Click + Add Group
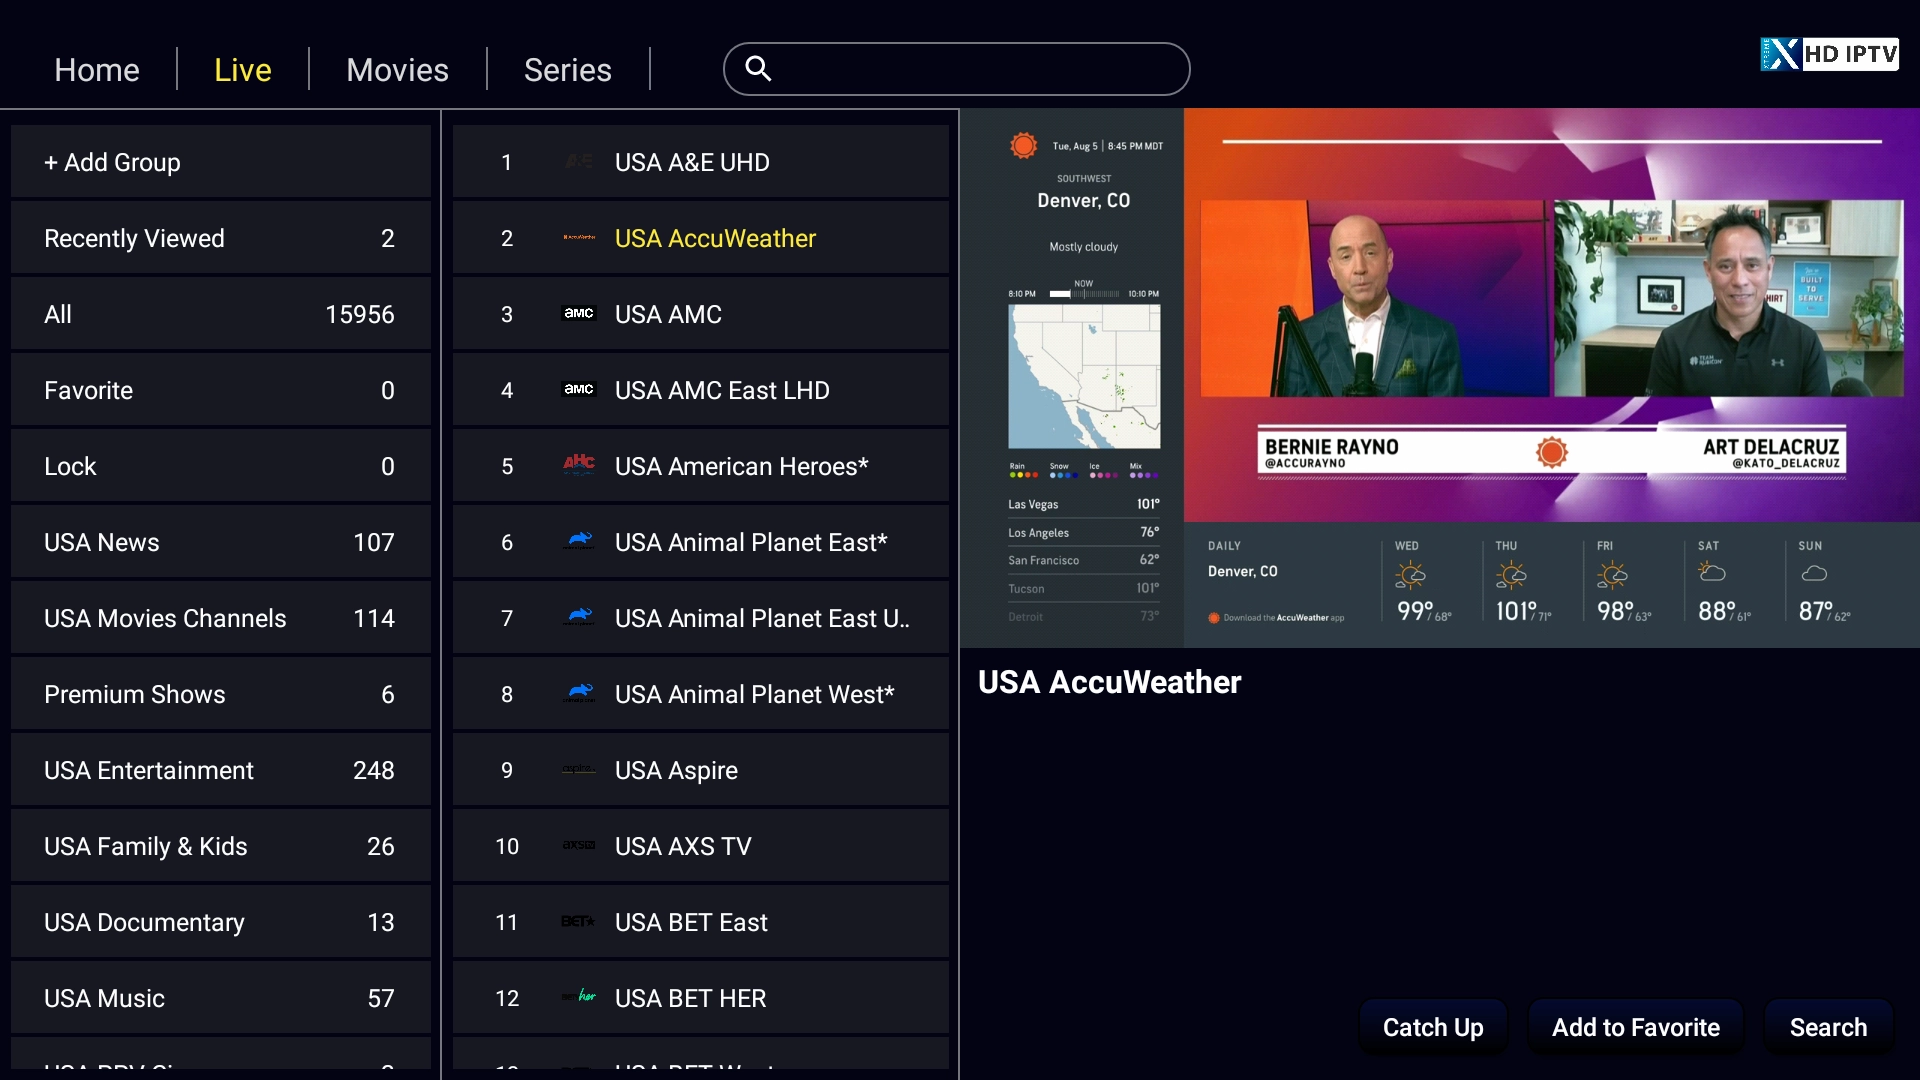1920x1080 pixels. pyautogui.click(x=221, y=162)
